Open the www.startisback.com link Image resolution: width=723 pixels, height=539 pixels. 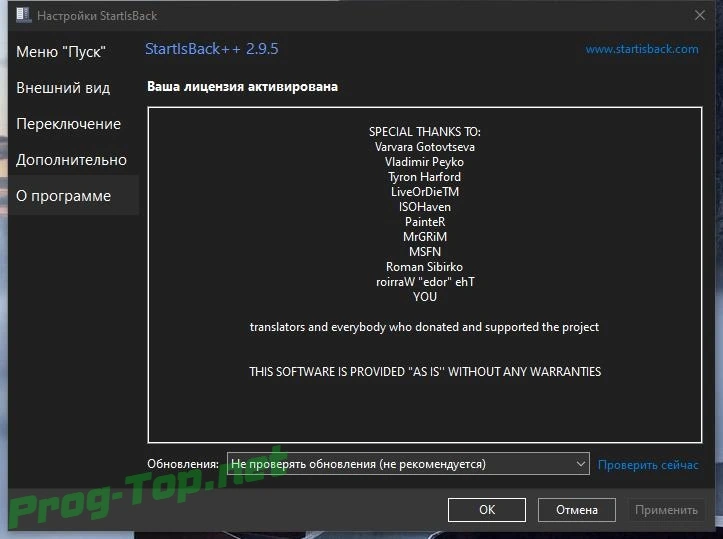click(642, 49)
